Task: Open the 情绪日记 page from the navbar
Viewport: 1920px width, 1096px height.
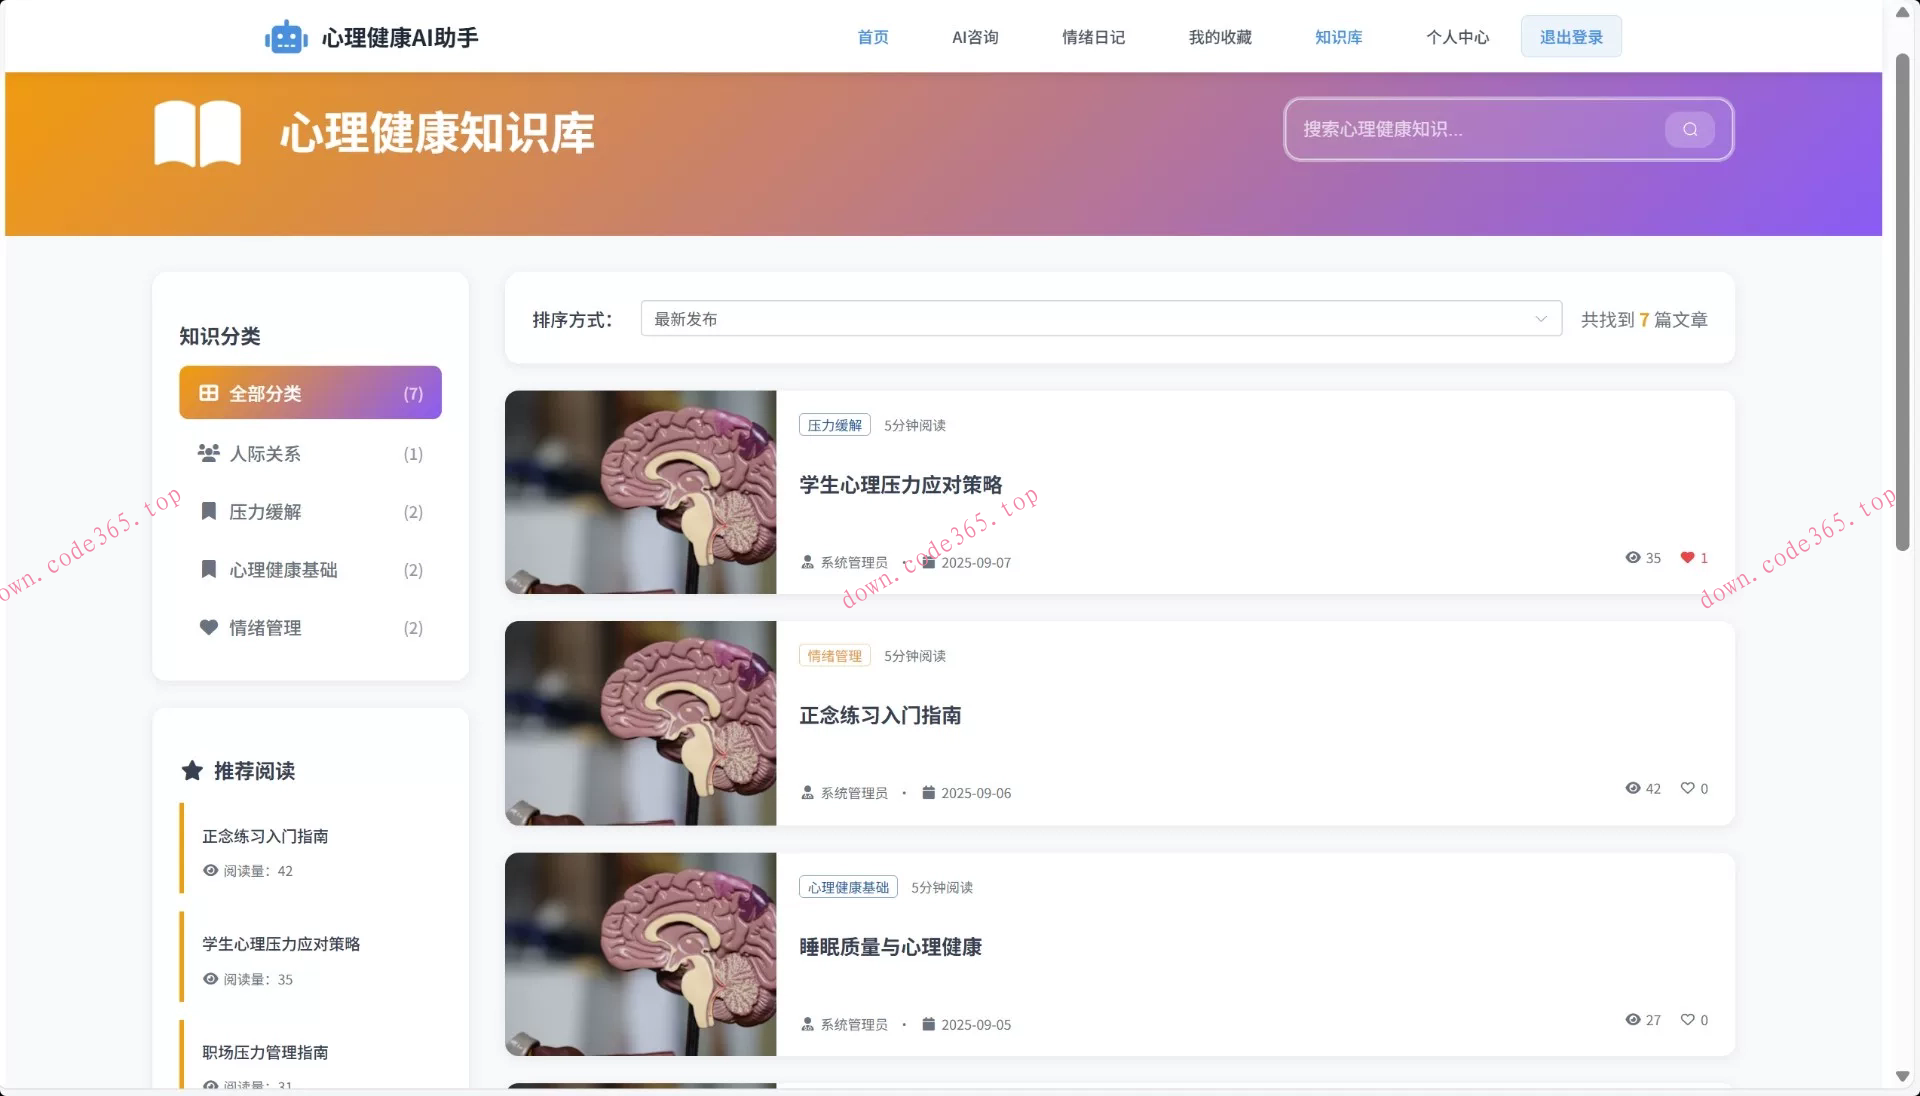Action: coord(1093,37)
